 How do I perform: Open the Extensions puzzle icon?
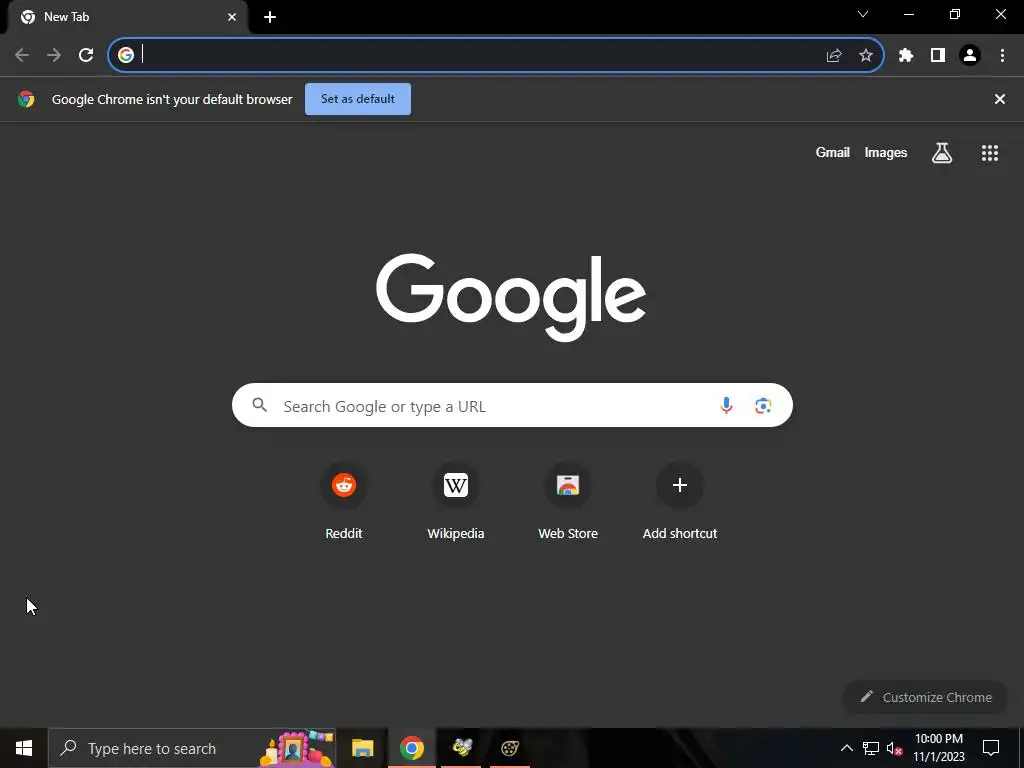point(906,56)
